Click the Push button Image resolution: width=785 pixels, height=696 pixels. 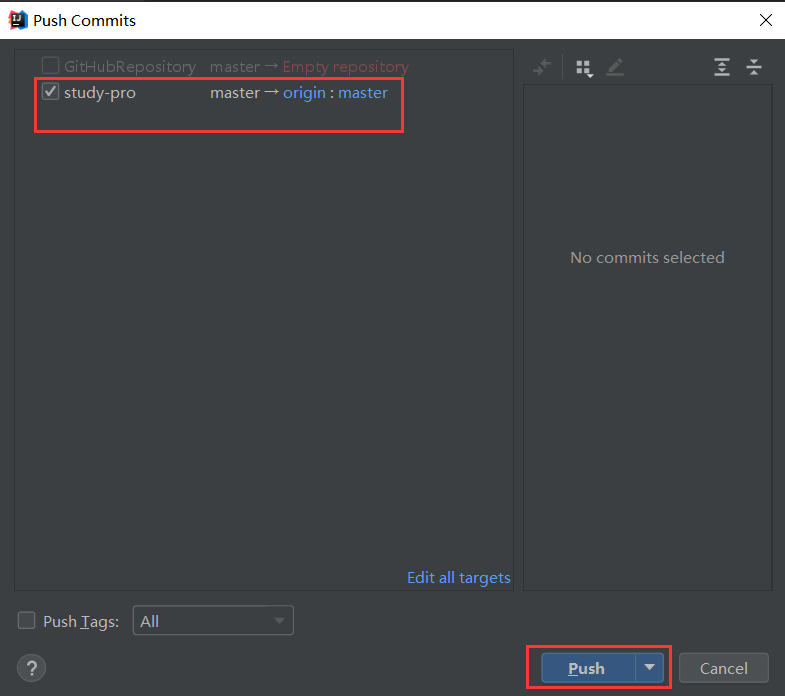point(588,667)
